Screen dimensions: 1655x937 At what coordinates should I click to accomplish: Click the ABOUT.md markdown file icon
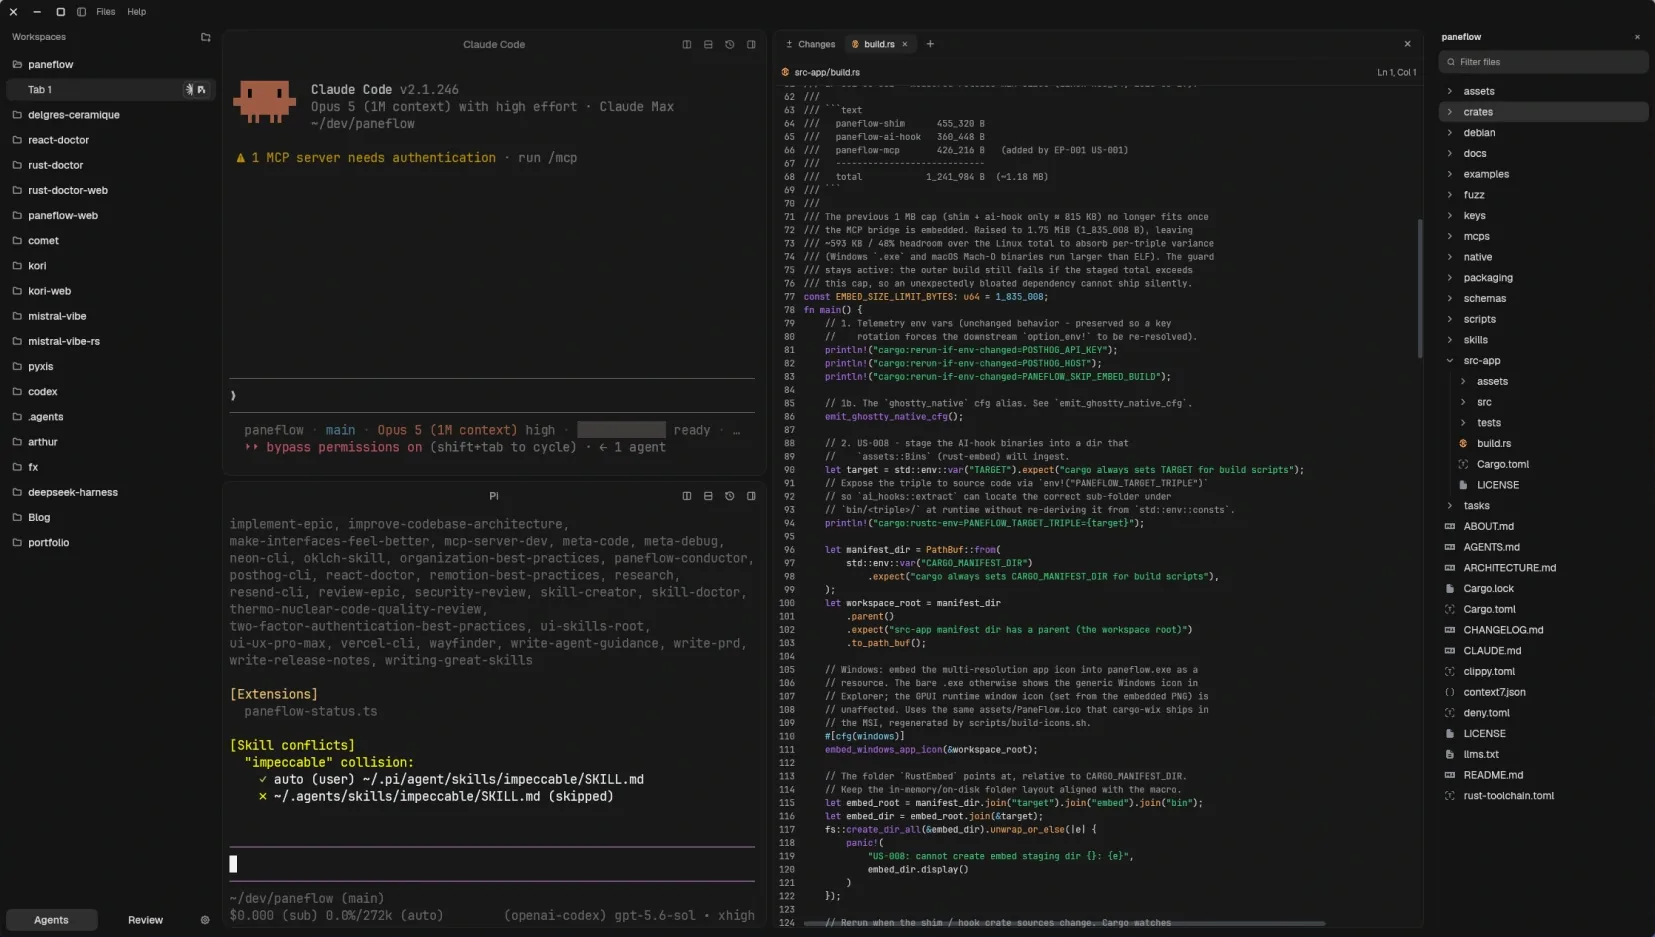coord(1450,526)
